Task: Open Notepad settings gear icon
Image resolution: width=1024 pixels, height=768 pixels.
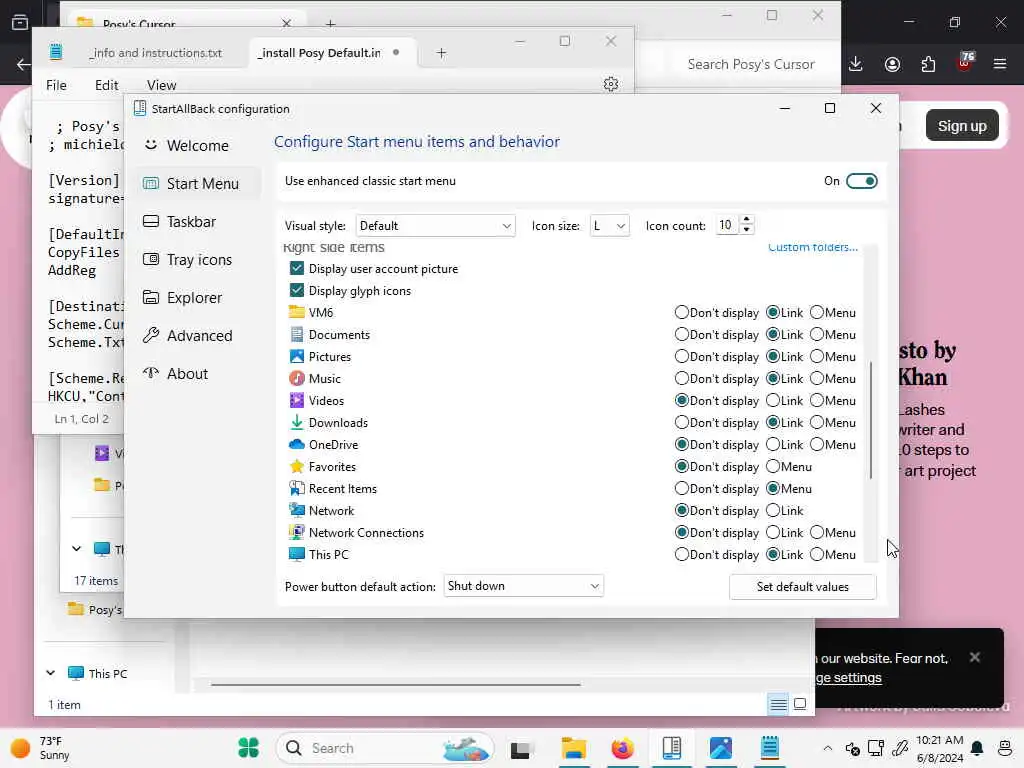Action: 611,84
